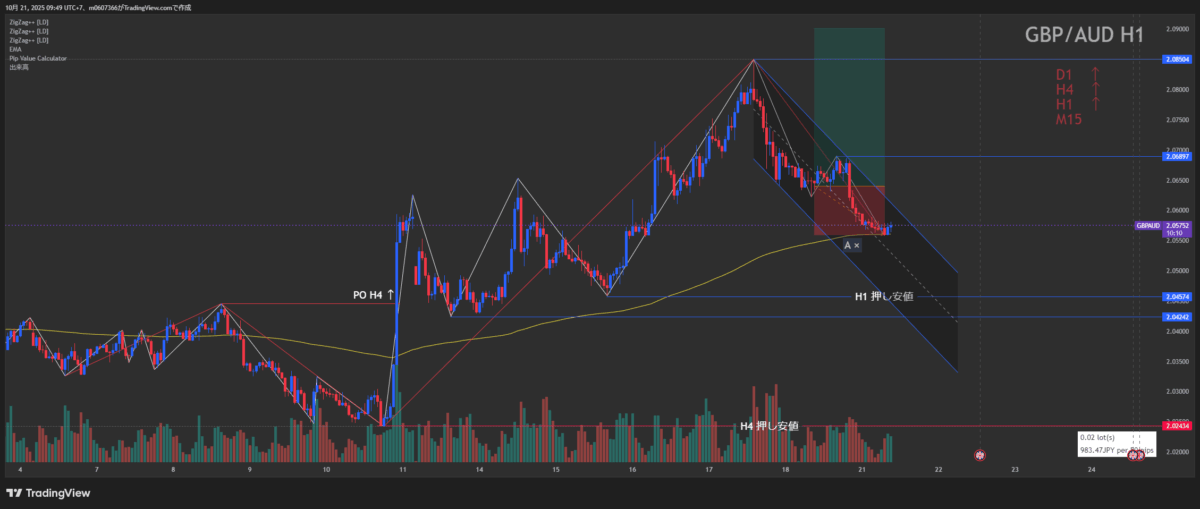Click the economic event marker near date 22
1200x509 pixels.
pyautogui.click(x=980, y=455)
